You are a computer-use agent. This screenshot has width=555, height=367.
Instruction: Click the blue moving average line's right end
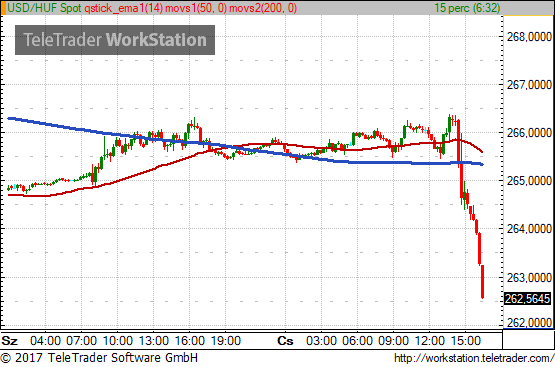click(481, 164)
